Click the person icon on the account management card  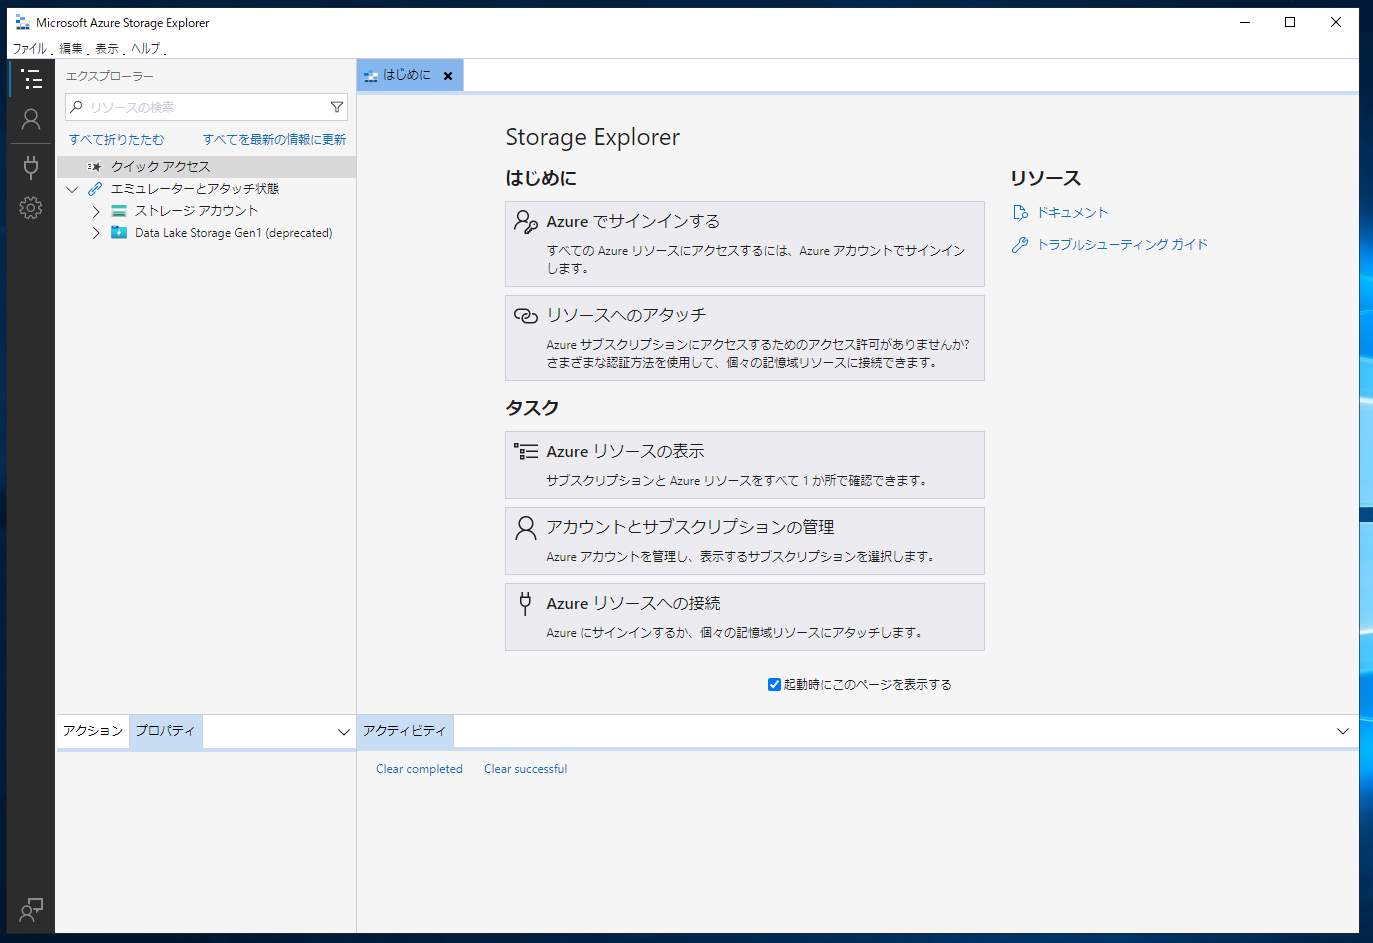(x=526, y=527)
